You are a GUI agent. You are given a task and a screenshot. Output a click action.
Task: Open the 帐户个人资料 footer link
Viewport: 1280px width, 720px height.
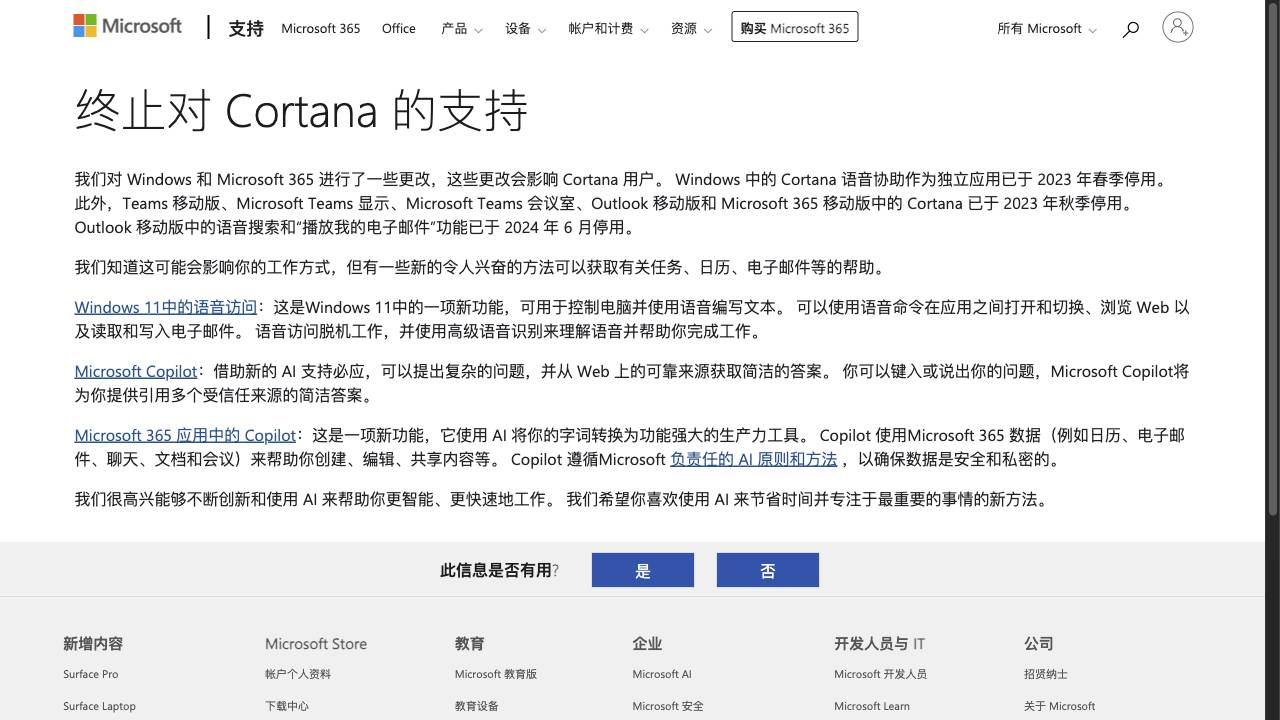coord(298,674)
